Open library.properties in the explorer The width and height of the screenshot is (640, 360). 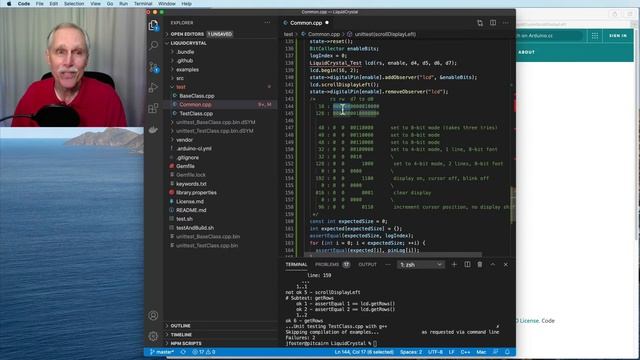point(196,192)
